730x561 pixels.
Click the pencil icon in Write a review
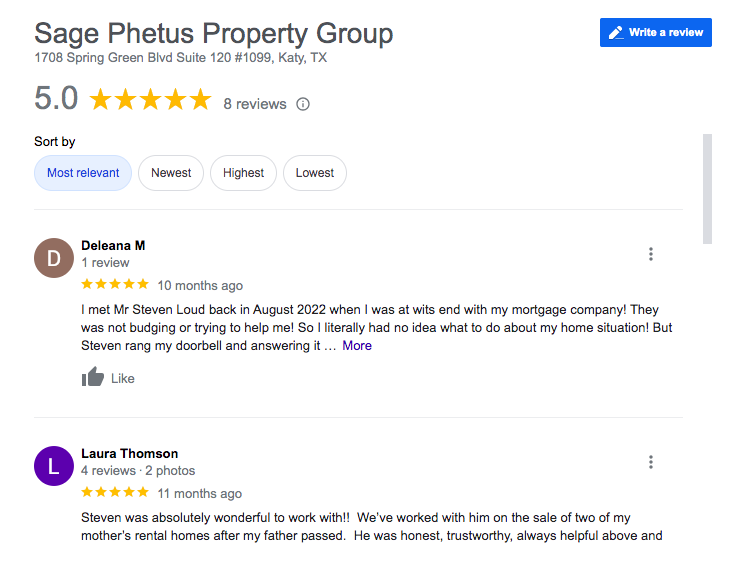pyautogui.click(x=616, y=33)
